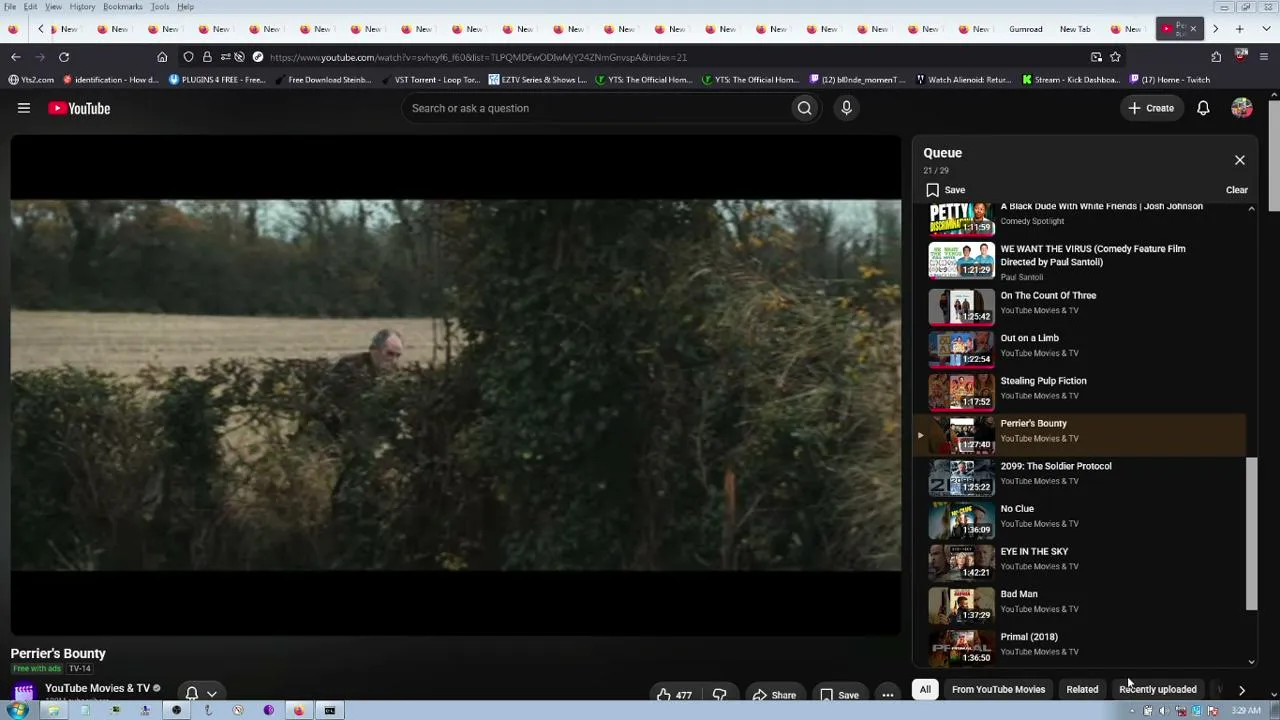Close the active YouTube tab
Screen dimensions: 1280x720
[x=1193, y=29]
